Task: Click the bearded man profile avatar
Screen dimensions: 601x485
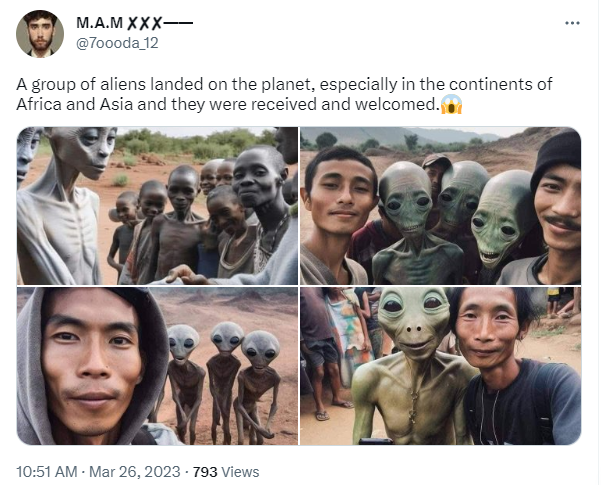Action: (40, 34)
